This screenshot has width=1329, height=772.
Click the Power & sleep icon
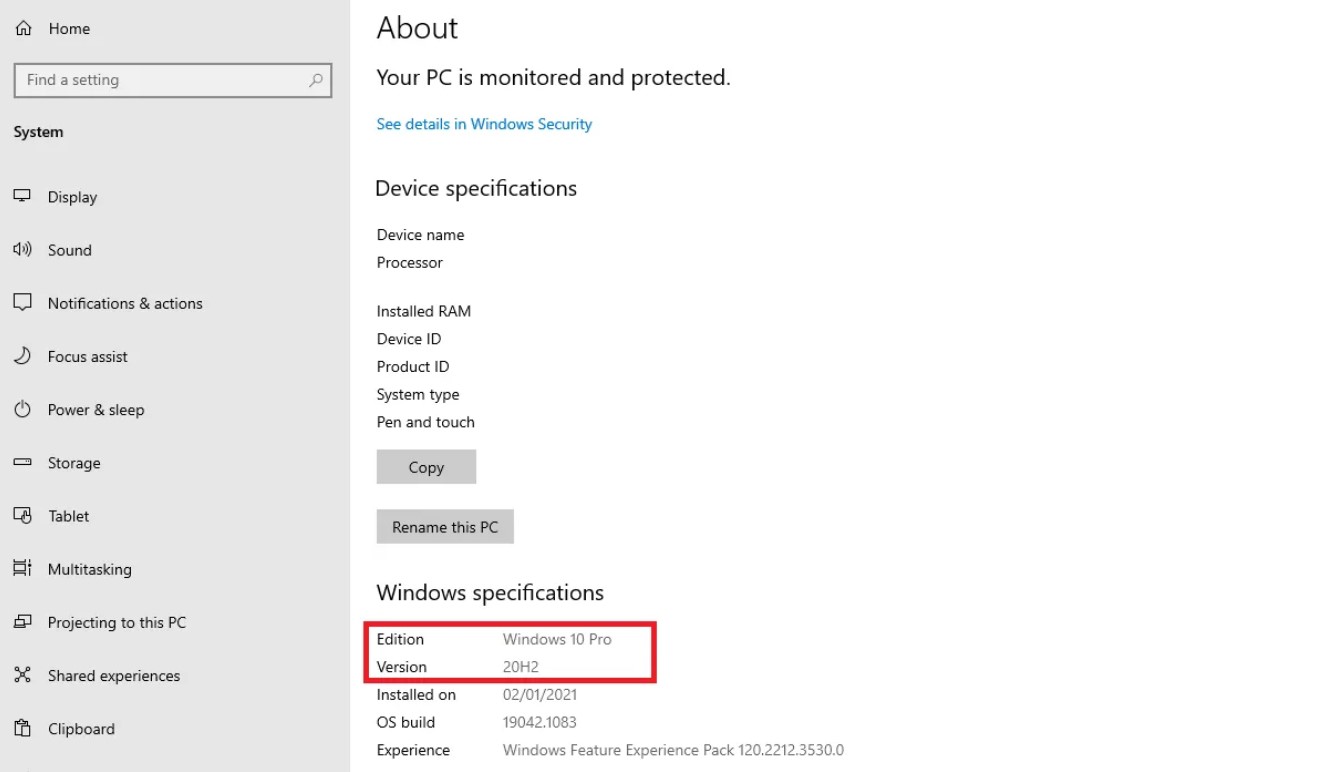pos(22,409)
